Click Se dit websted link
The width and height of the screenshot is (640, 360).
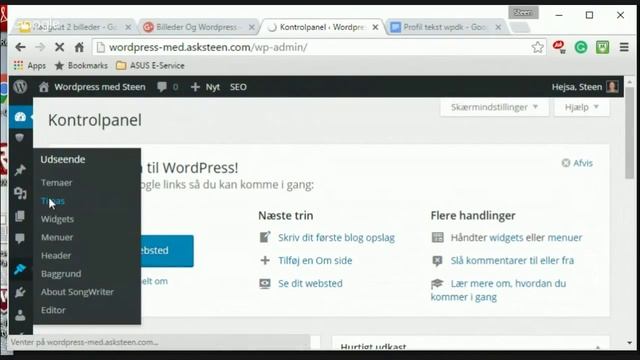[x=310, y=283]
